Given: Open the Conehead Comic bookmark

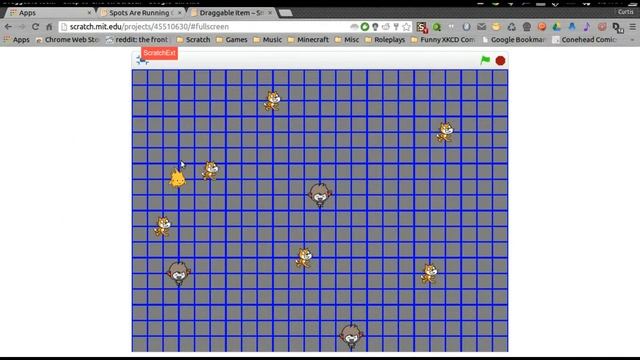Looking at the screenshot, I should click(x=584, y=40).
